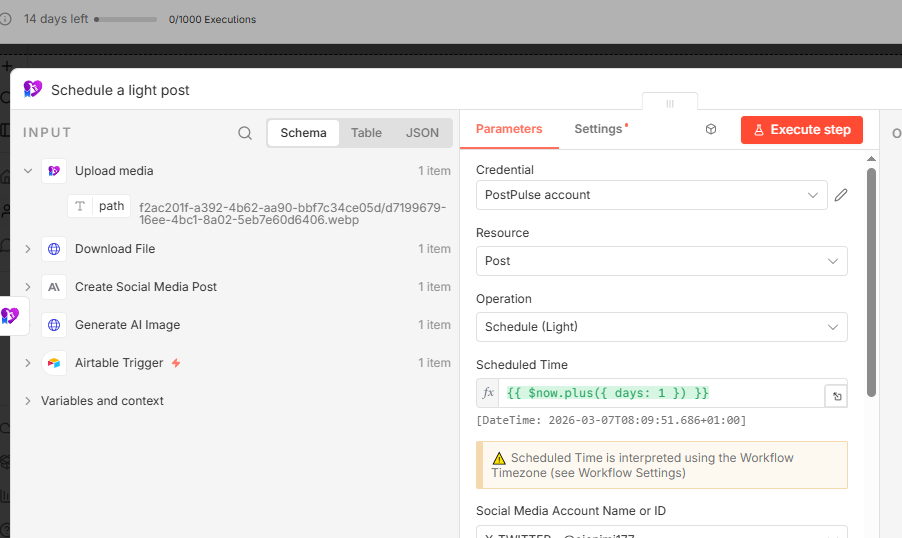The image size is (902, 538).
Task: Click the Scheduled Time expression field
Action: (x=662, y=393)
